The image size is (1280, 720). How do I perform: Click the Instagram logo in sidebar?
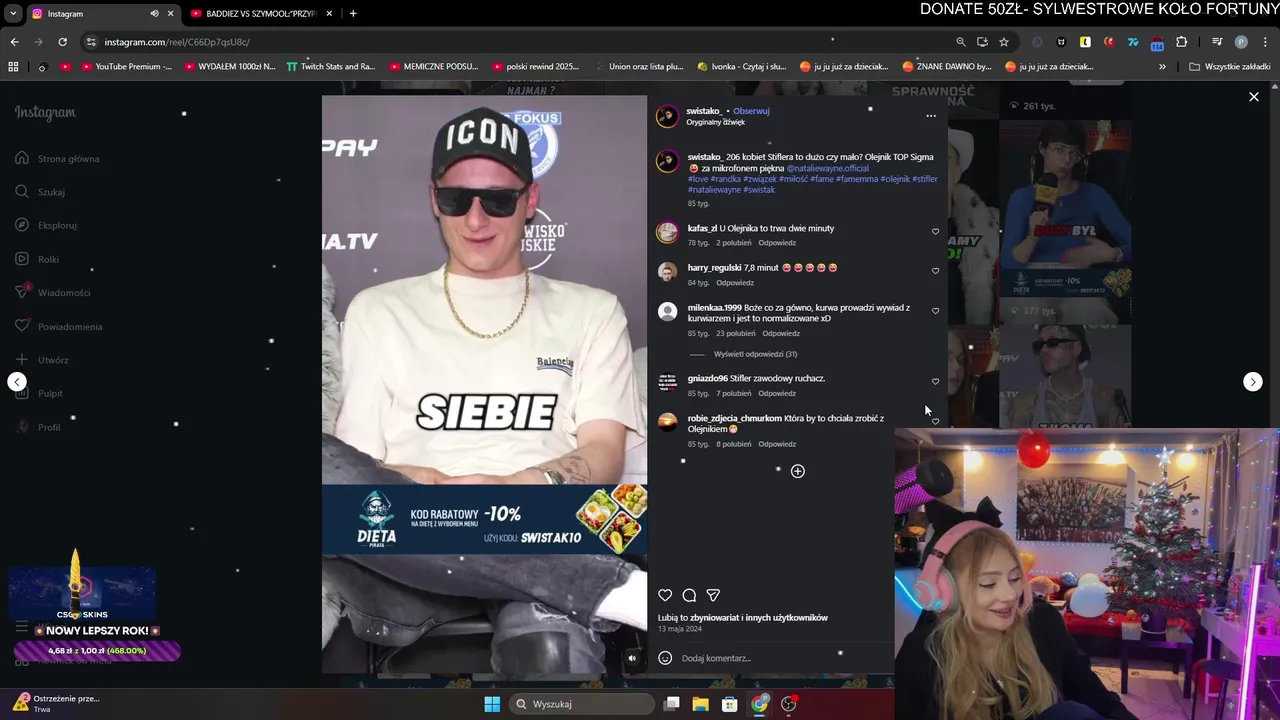(45, 113)
